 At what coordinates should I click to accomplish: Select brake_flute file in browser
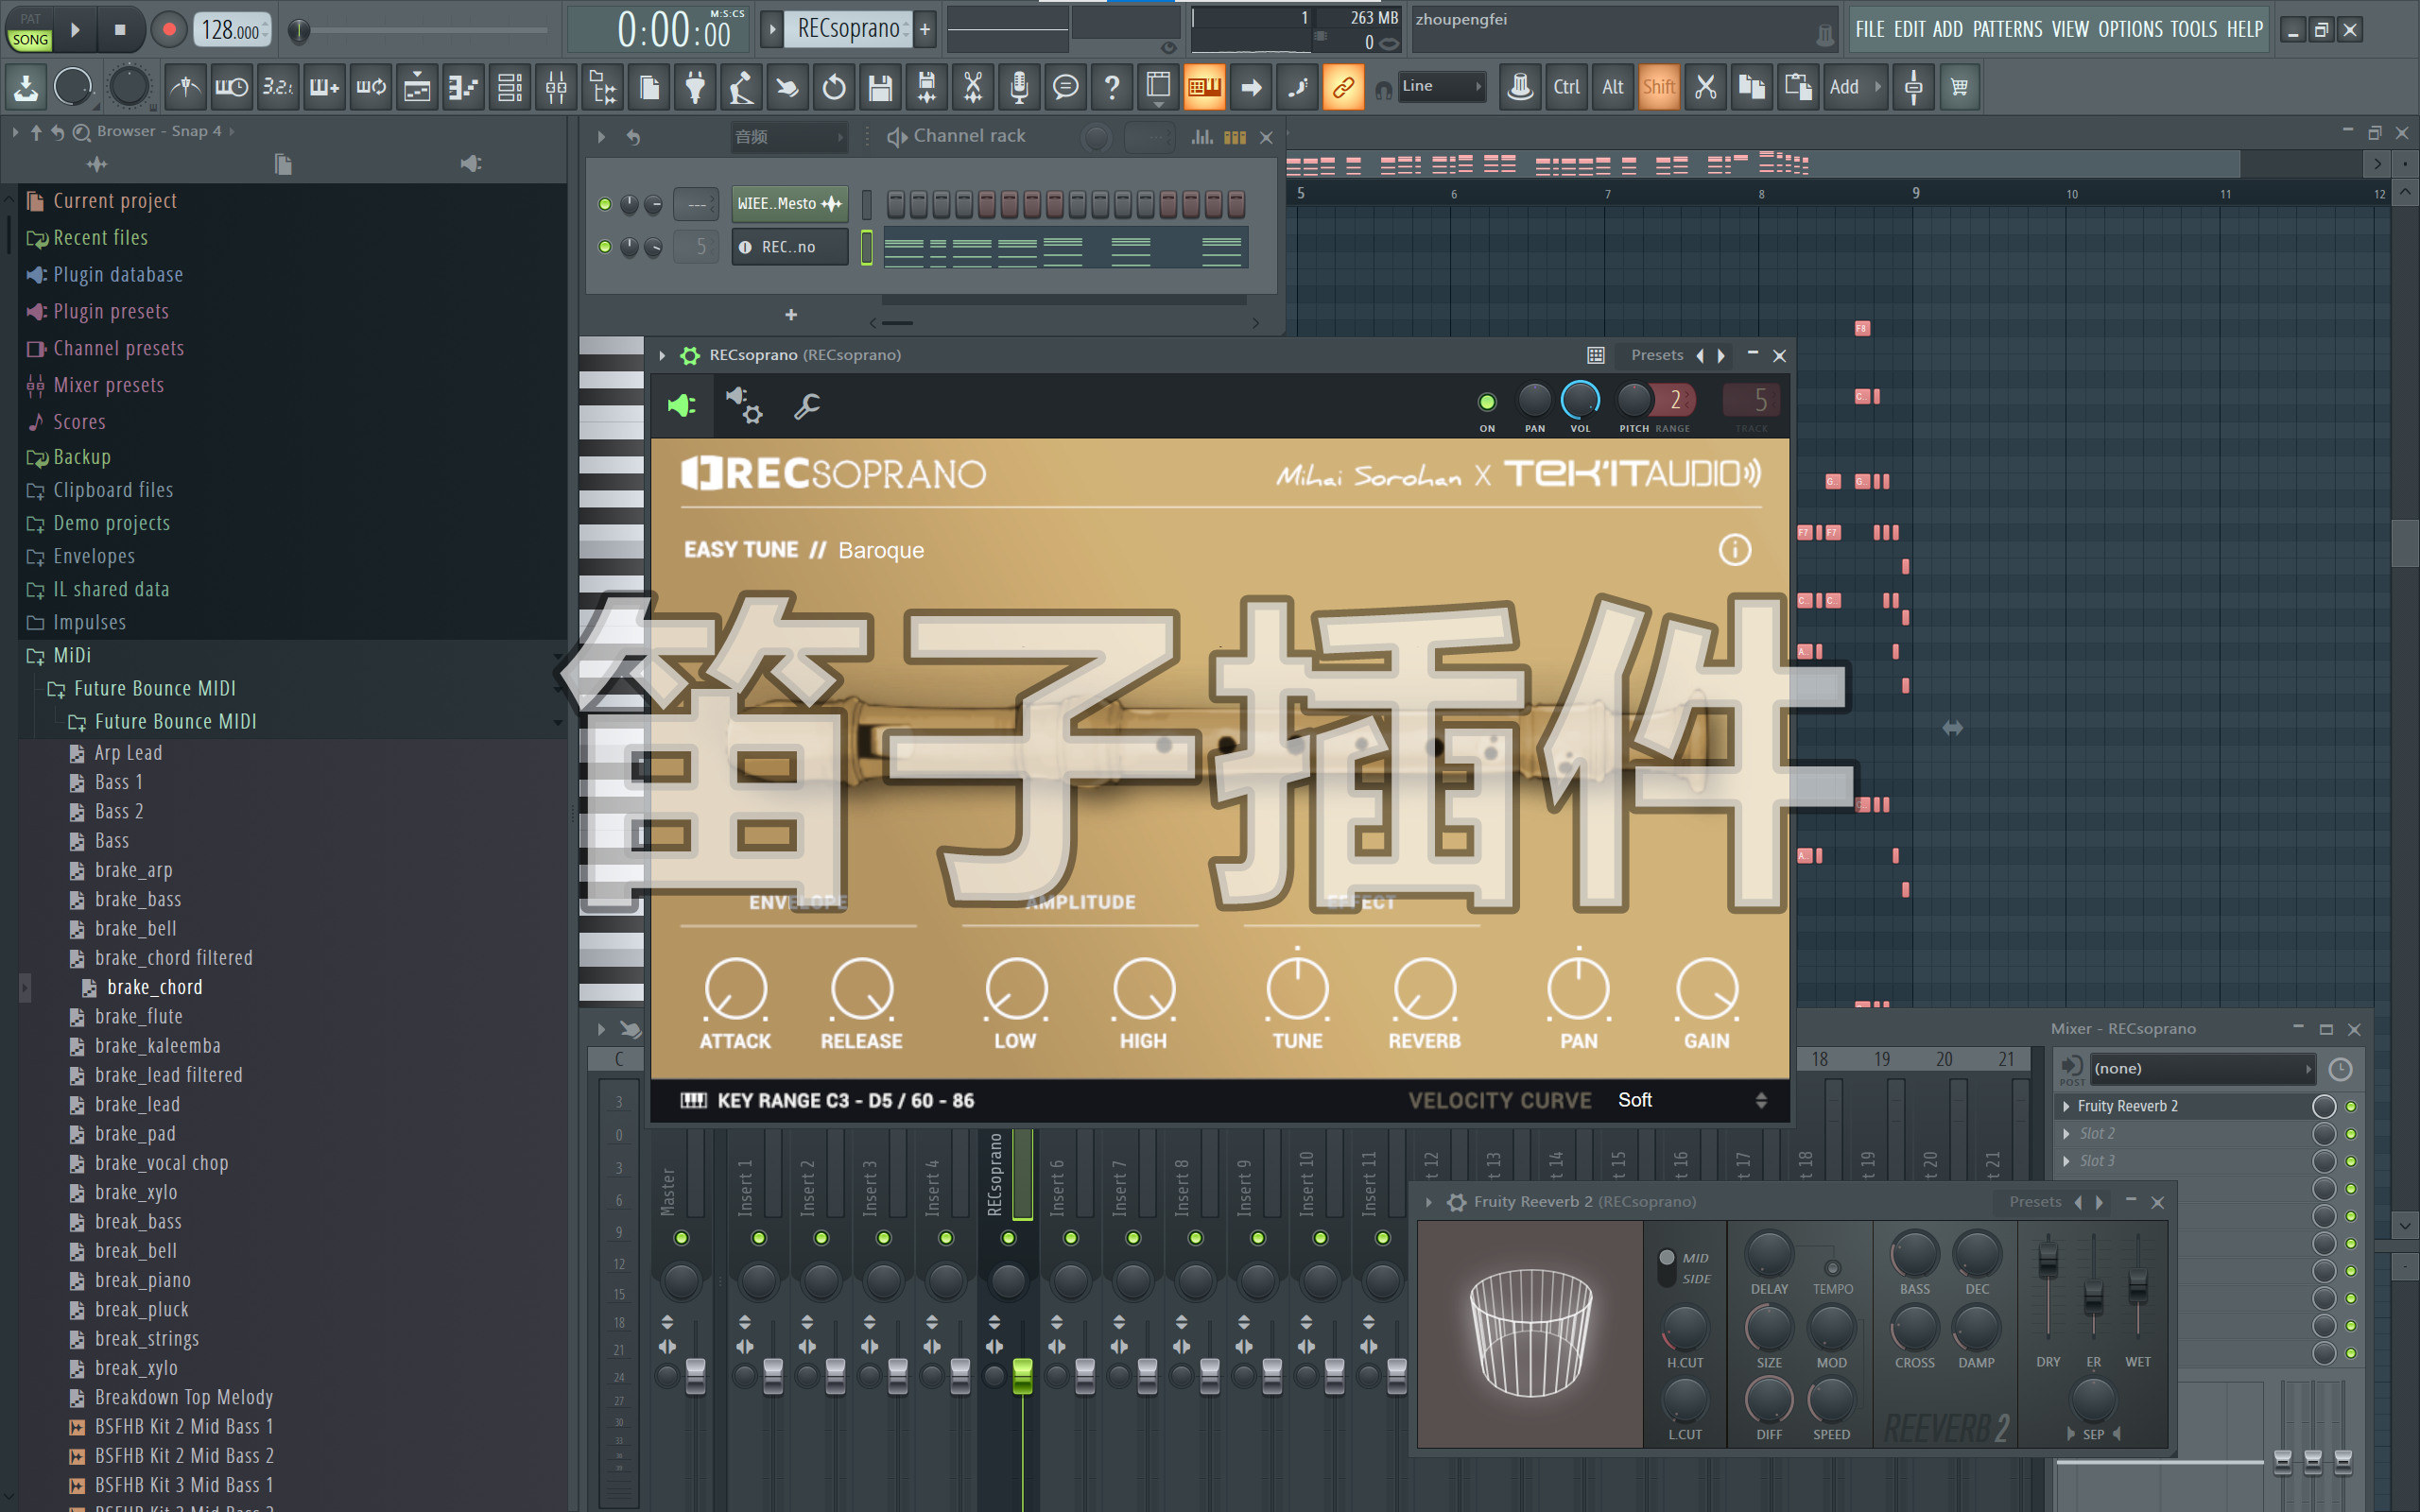[x=139, y=1016]
